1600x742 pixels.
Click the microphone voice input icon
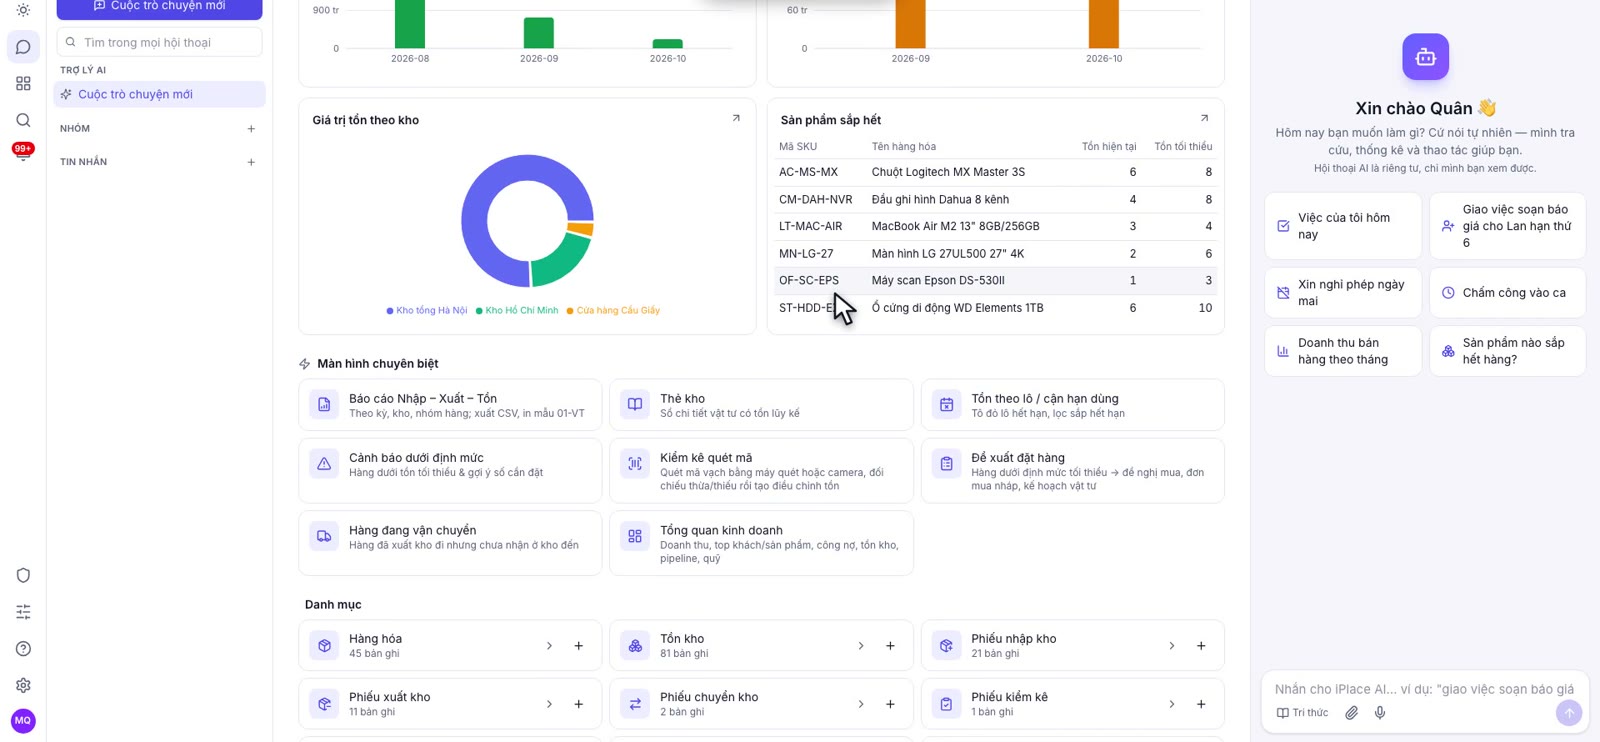(1380, 713)
